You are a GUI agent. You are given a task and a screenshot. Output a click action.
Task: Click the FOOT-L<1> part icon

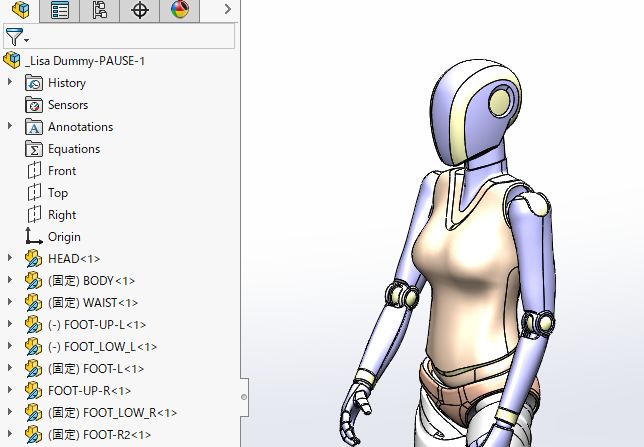click(33, 369)
